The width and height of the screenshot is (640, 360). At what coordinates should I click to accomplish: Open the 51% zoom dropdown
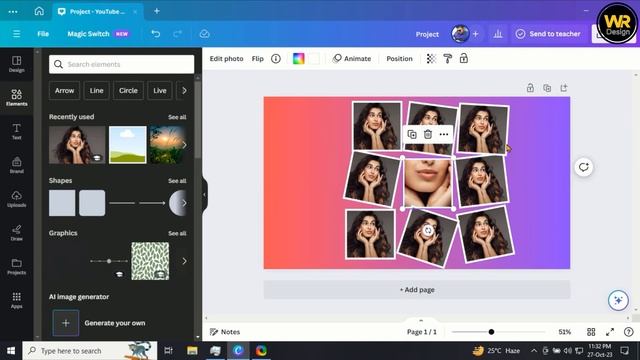[x=564, y=332]
